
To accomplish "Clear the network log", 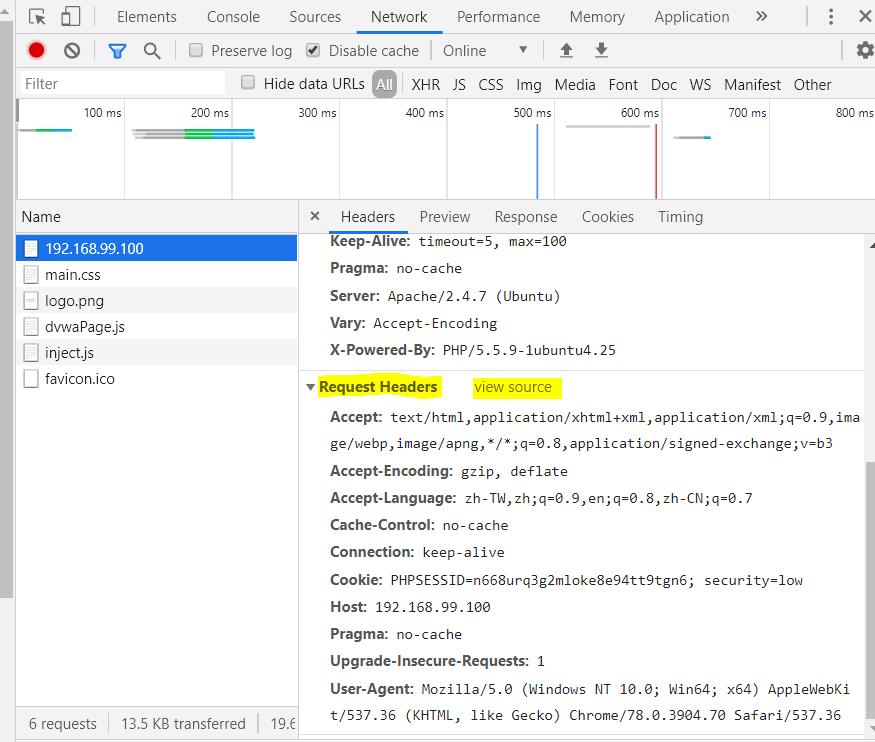I will pos(72,51).
